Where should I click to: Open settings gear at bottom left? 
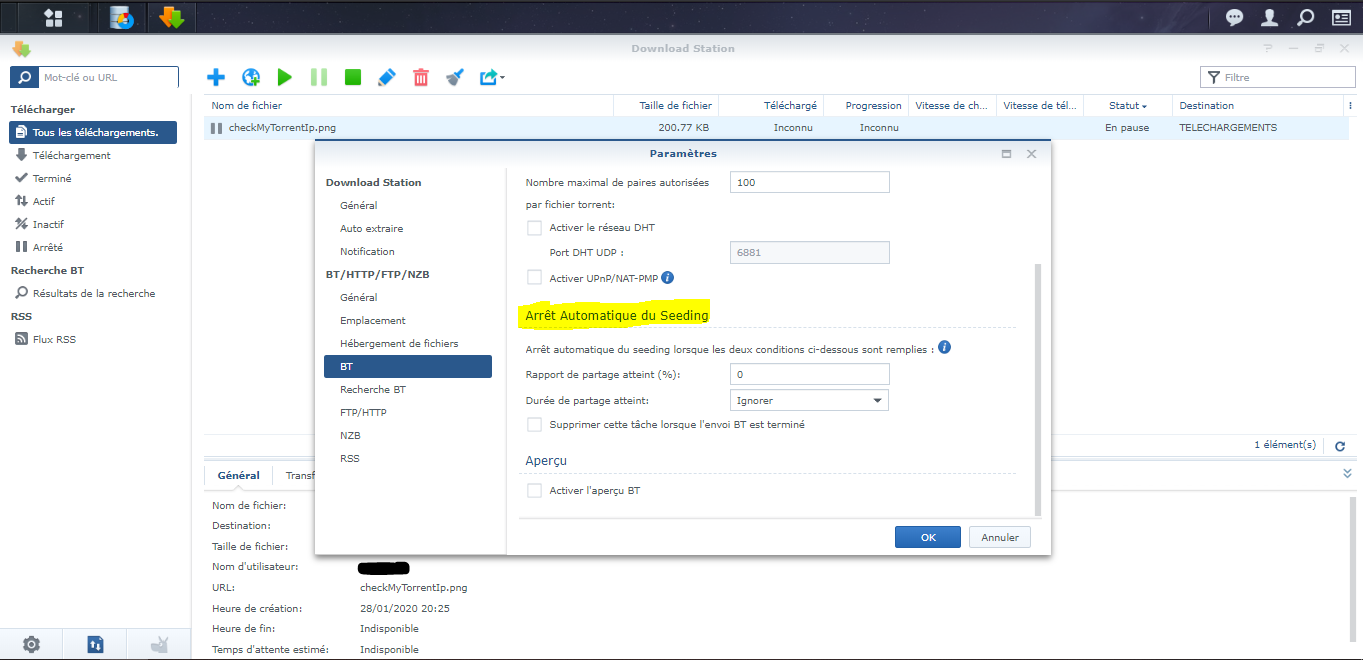tap(32, 645)
